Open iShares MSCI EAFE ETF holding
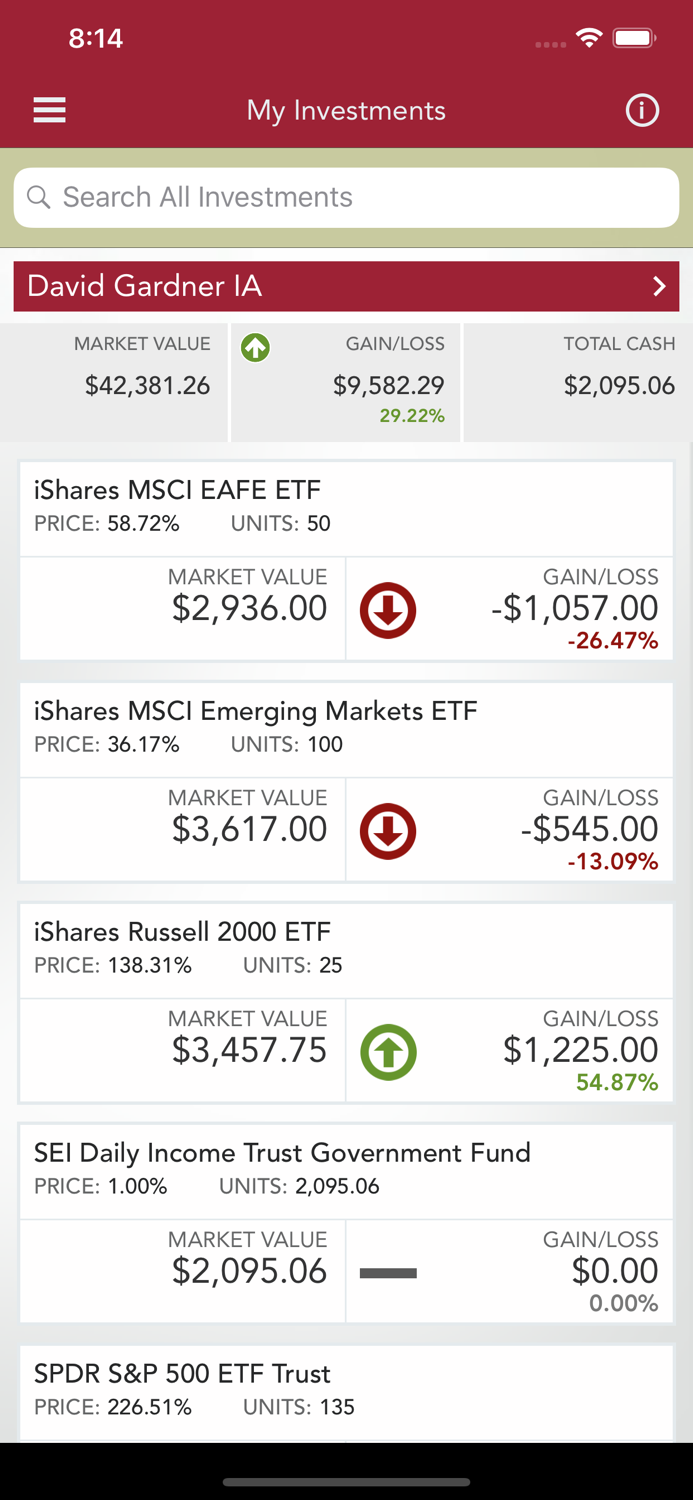This screenshot has height=1500, width=693. (178, 490)
